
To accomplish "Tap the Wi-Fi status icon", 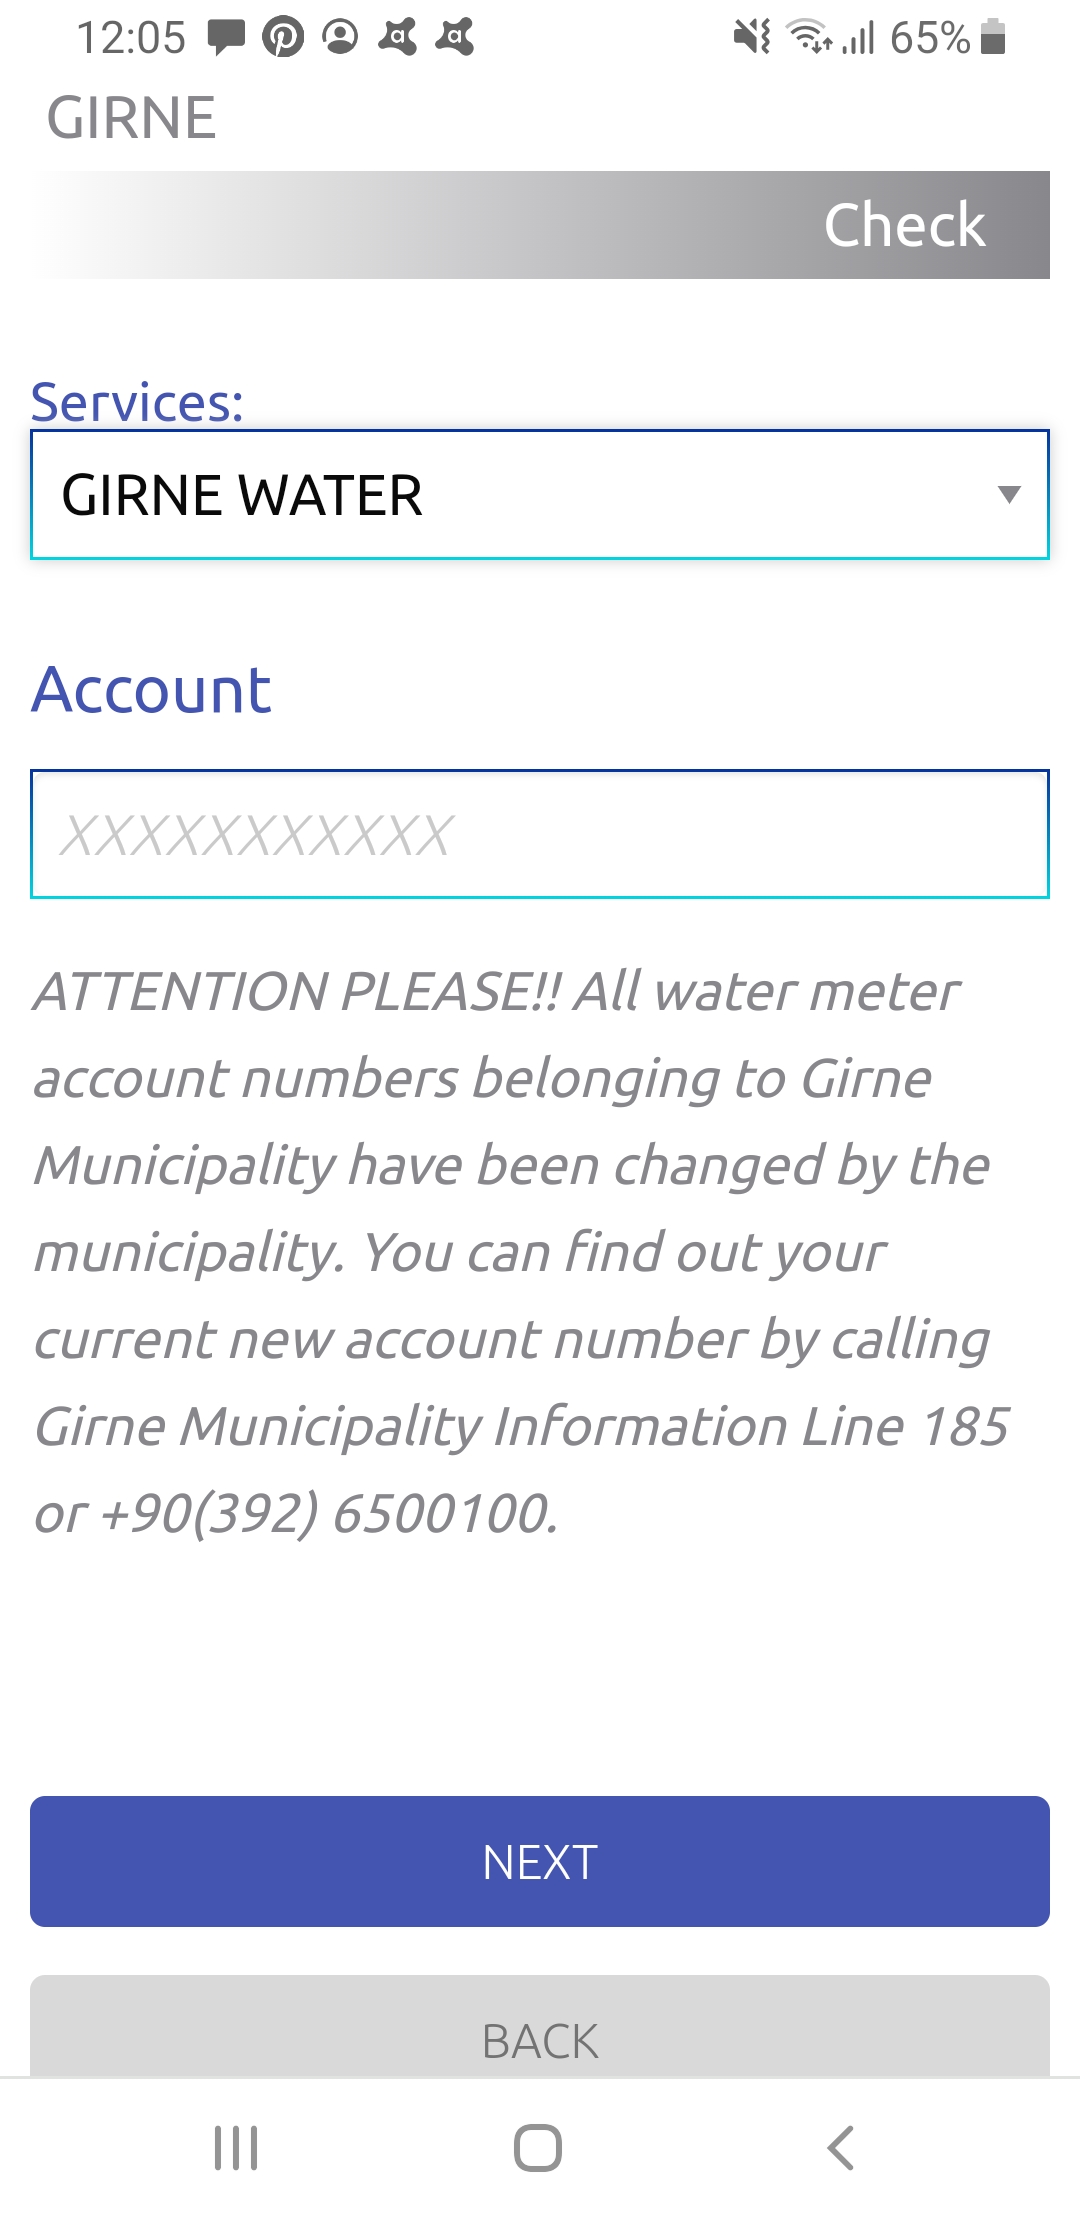I will pyautogui.click(x=809, y=37).
